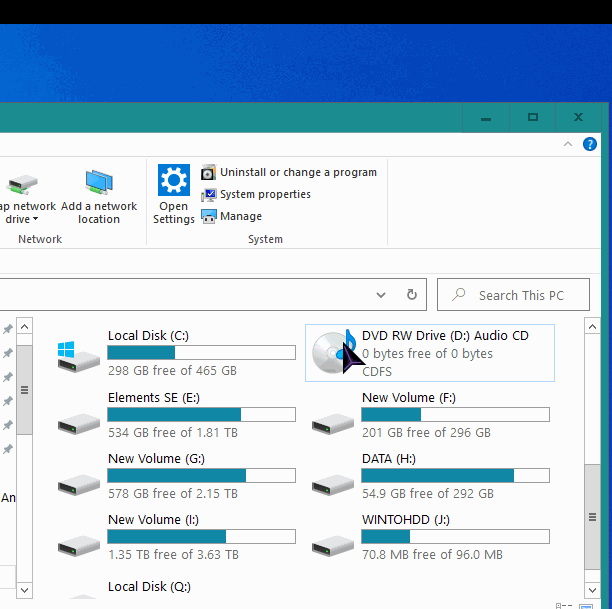Select the Local Disk (C:) Windows drive icon
This screenshot has width=612, height=609.
79,354
